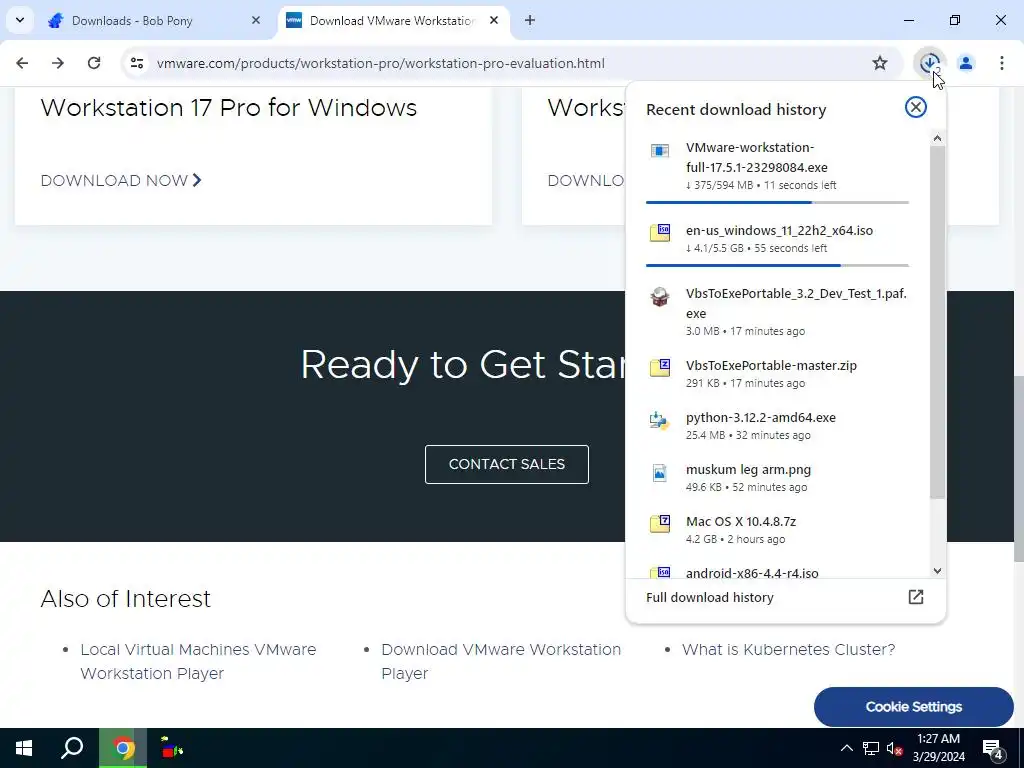Bookmark this page with the star icon
Screen dimensions: 1024x768
(880, 63)
